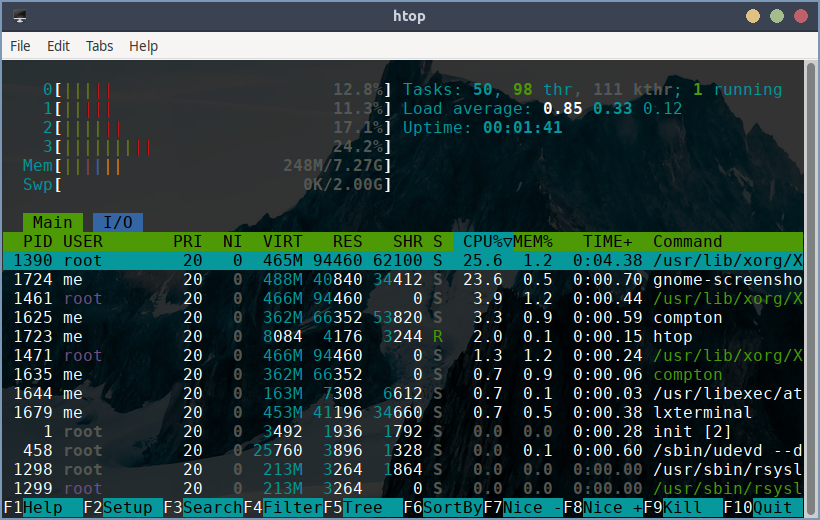Click the Load average text
Viewport: 820px width, 520px height.
pos(542,109)
